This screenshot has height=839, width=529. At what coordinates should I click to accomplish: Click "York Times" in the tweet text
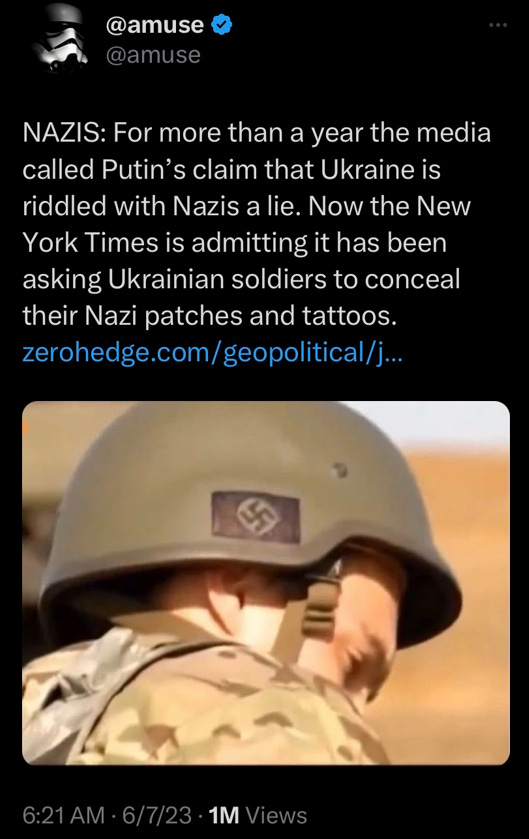tap(90, 242)
